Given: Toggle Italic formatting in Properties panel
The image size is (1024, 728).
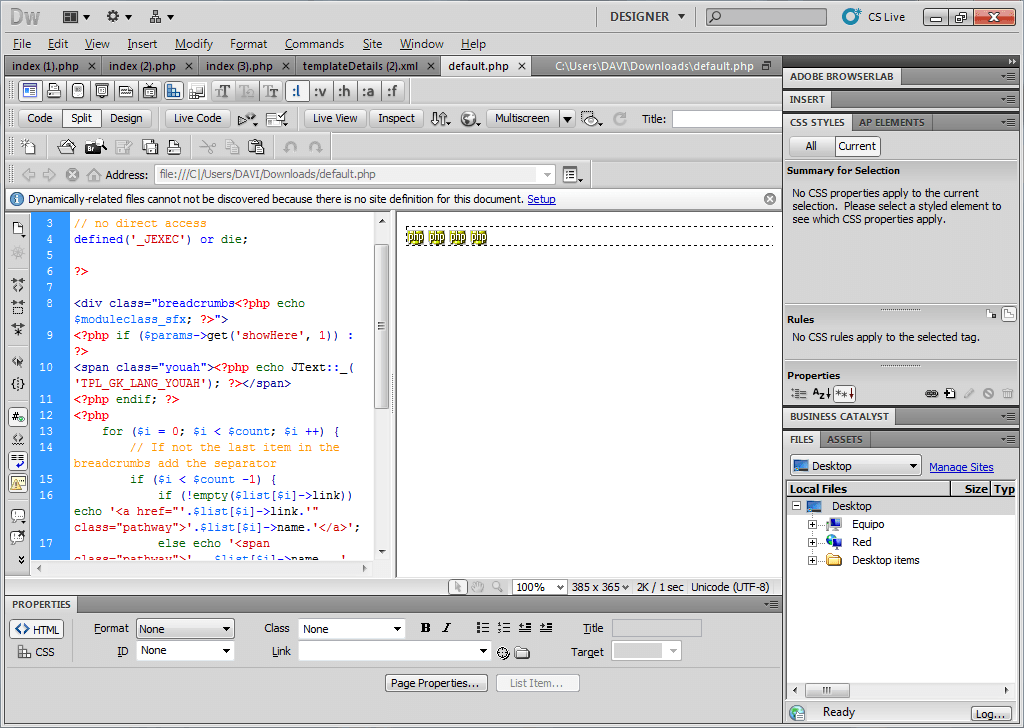Looking at the screenshot, I should tap(447, 627).
